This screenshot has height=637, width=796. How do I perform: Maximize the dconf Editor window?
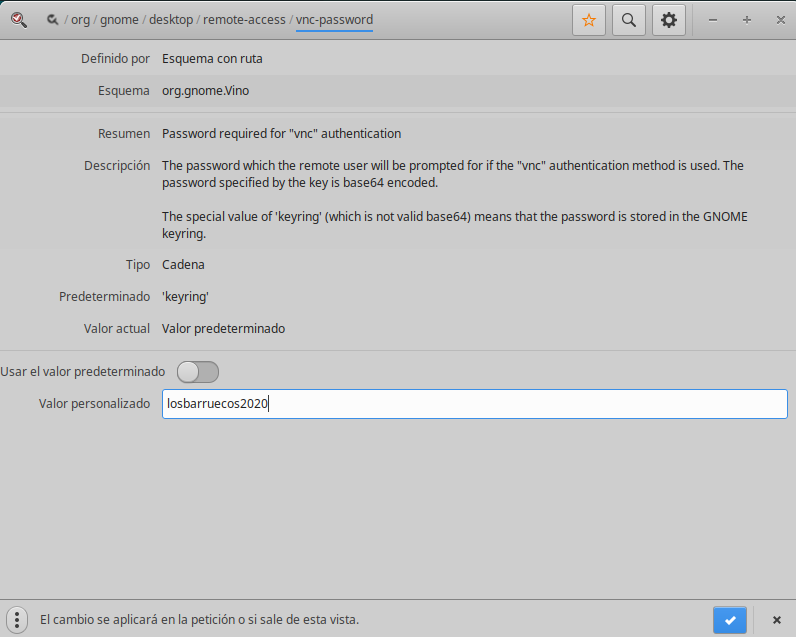coord(747,20)
